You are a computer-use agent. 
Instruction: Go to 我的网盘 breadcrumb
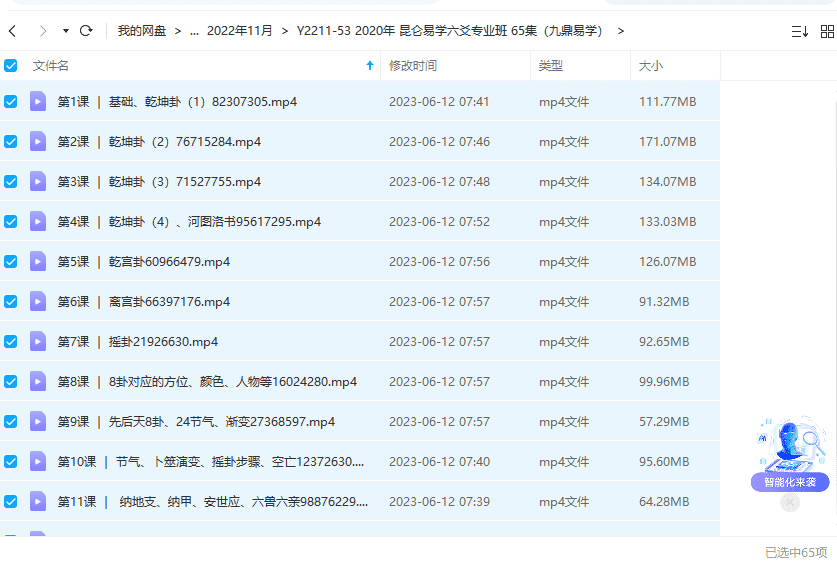click(x=141, y=31)
